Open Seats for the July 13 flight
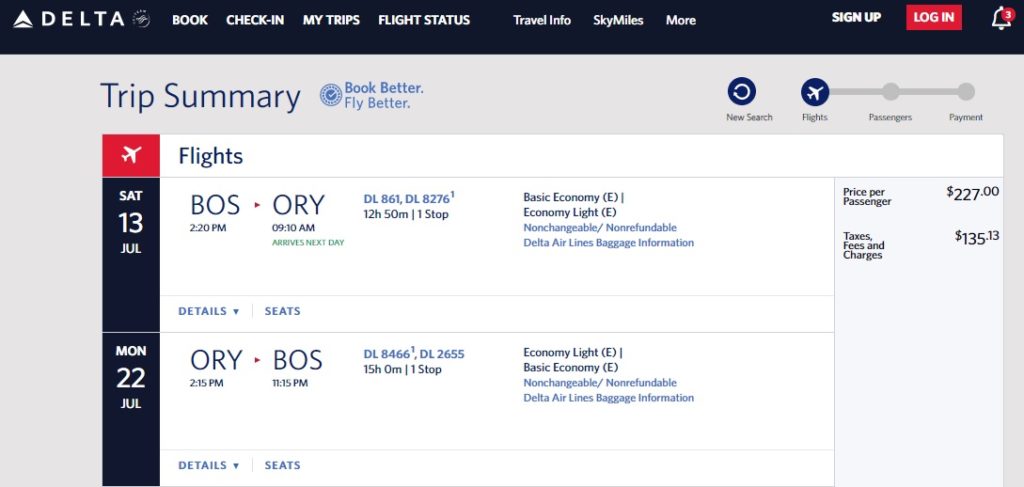The height and width of the screenshot is (487, 1024). 282,311
